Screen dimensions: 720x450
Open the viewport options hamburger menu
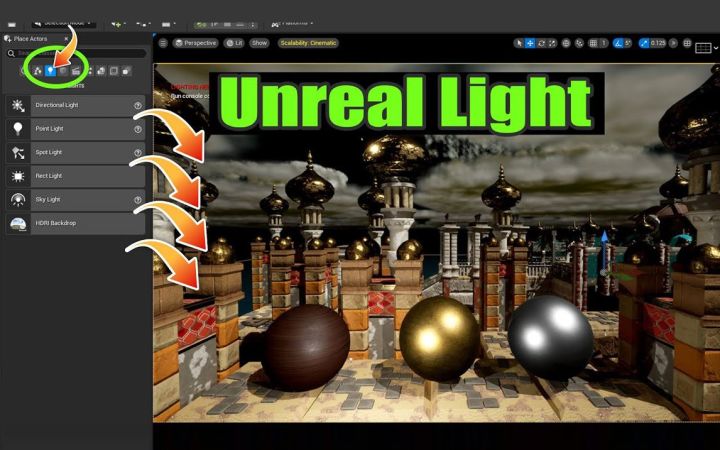163,43
